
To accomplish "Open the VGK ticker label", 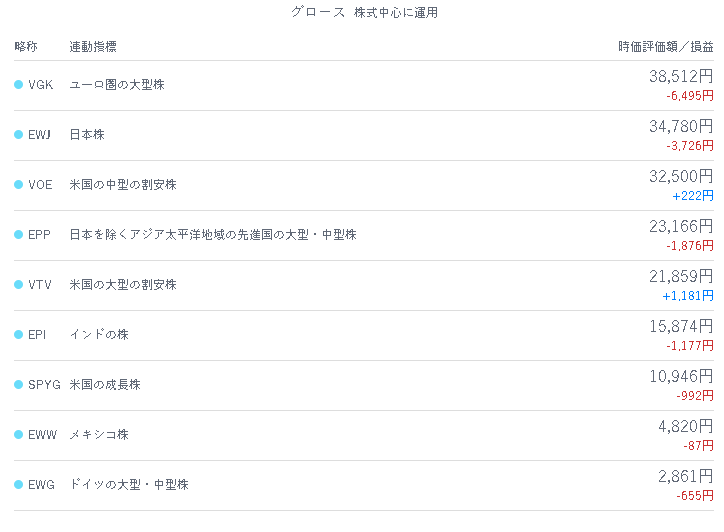I will (x=41, y=85).
